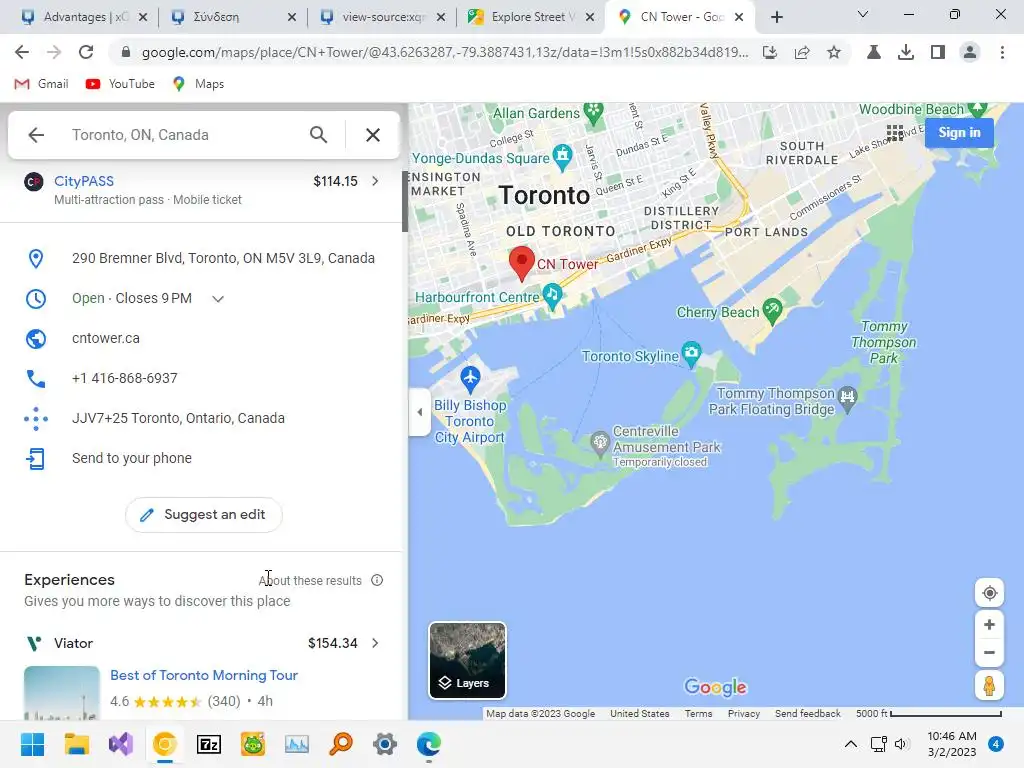Screen dimensions: 1024x768
Task: Click Send to your phone
Action: 200,458
